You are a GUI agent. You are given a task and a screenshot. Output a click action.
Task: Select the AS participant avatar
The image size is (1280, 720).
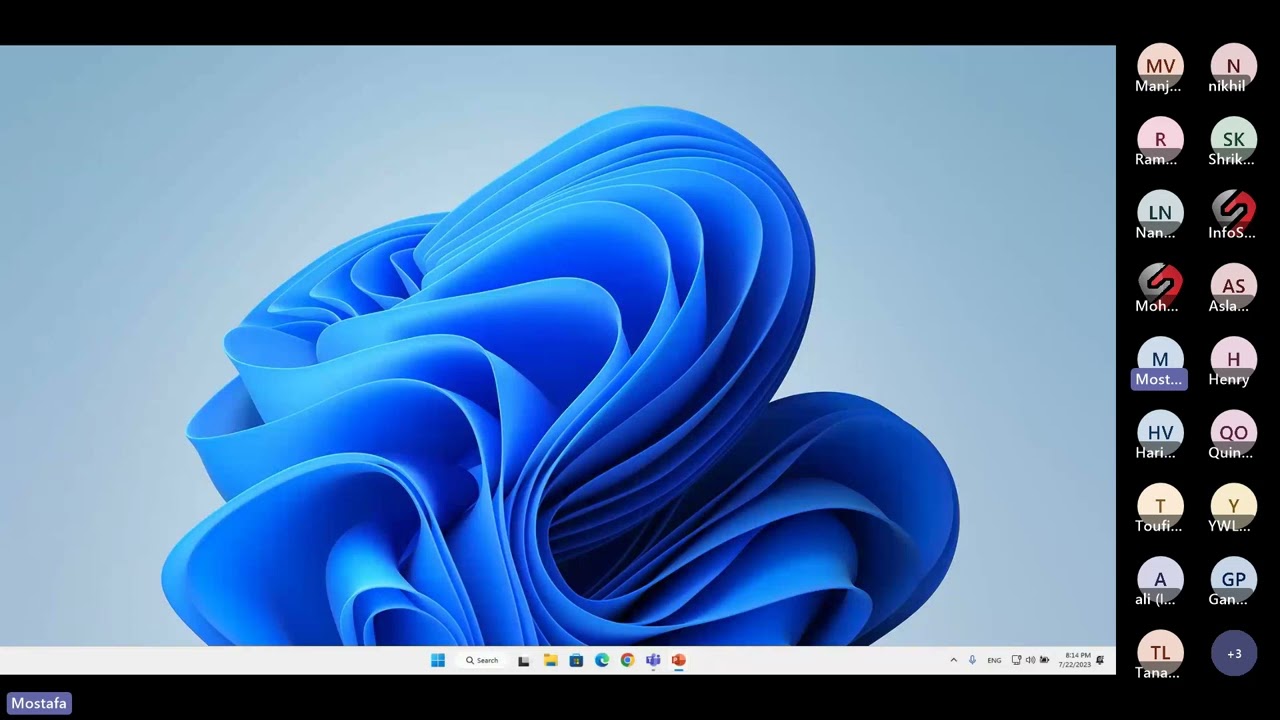tap(1233, 286)
